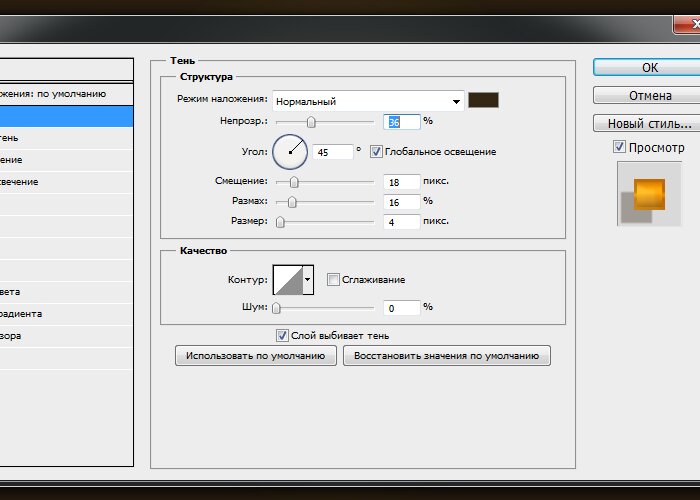Click the contour curve thumbnail
Viewport: 700px width, 500px height.
click(x=287, y=280)
